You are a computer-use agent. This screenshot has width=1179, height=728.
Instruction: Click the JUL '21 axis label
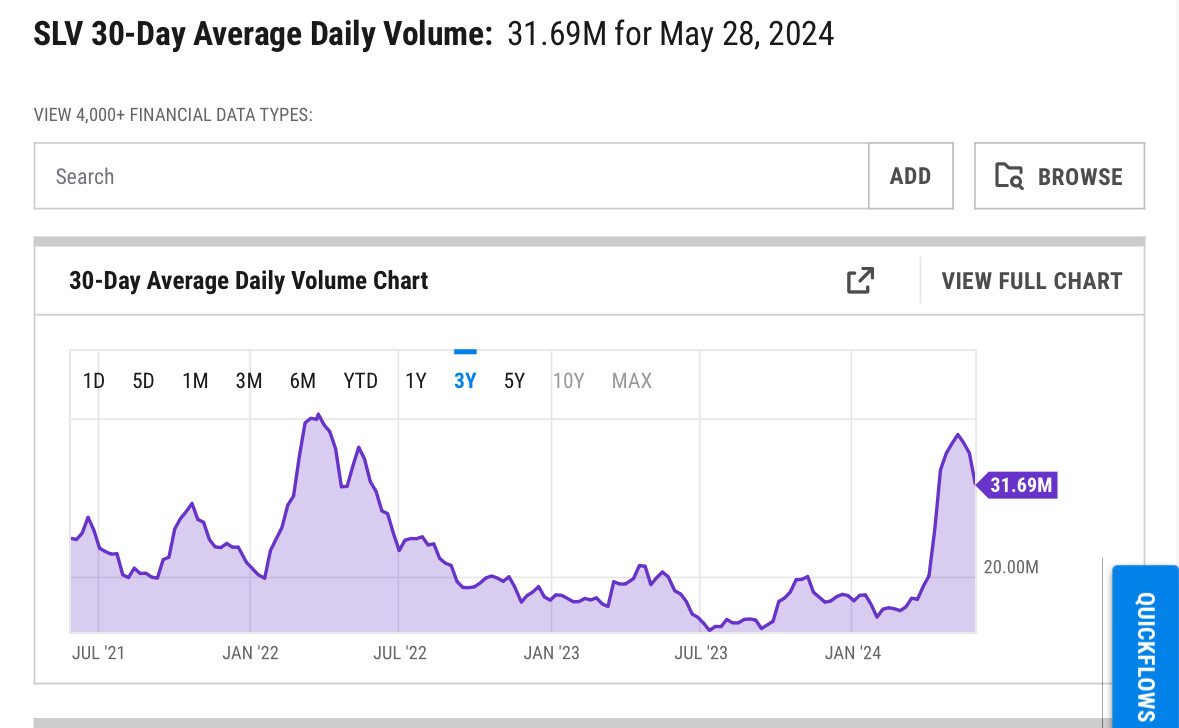(99, 653)
